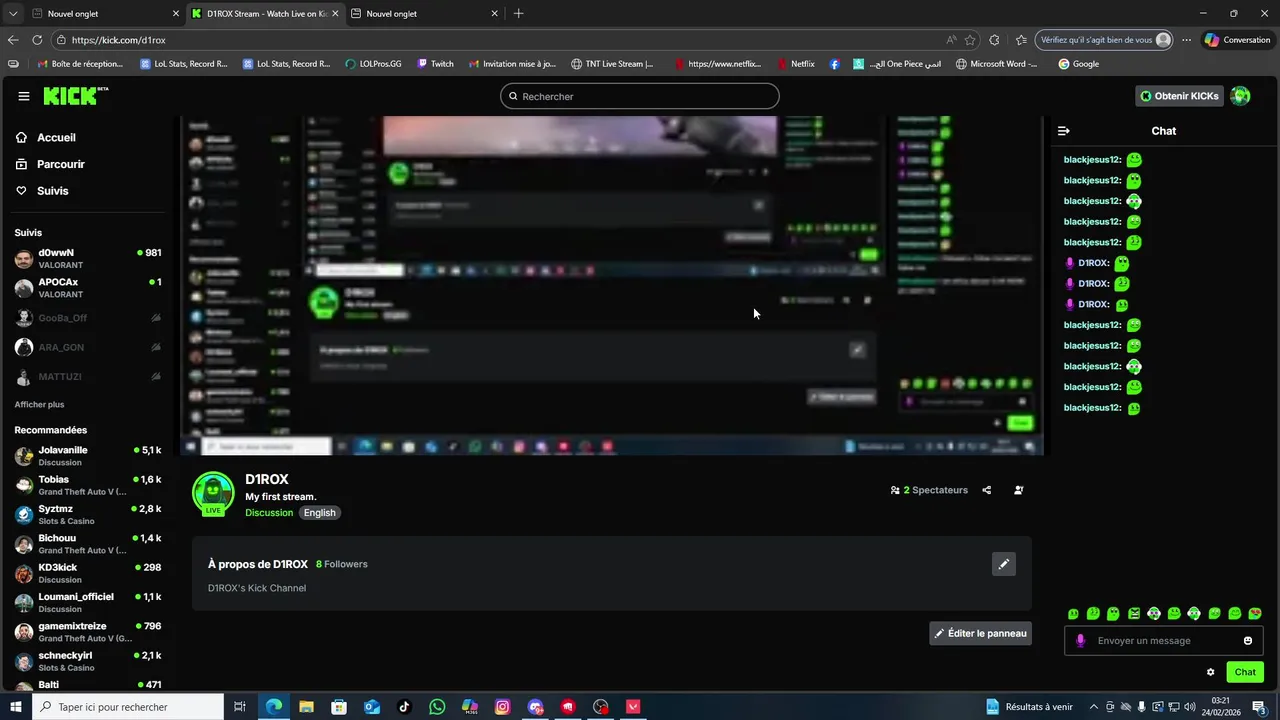
Task: Click pencil icon in À propos panel
Action: pos(1004,564)
